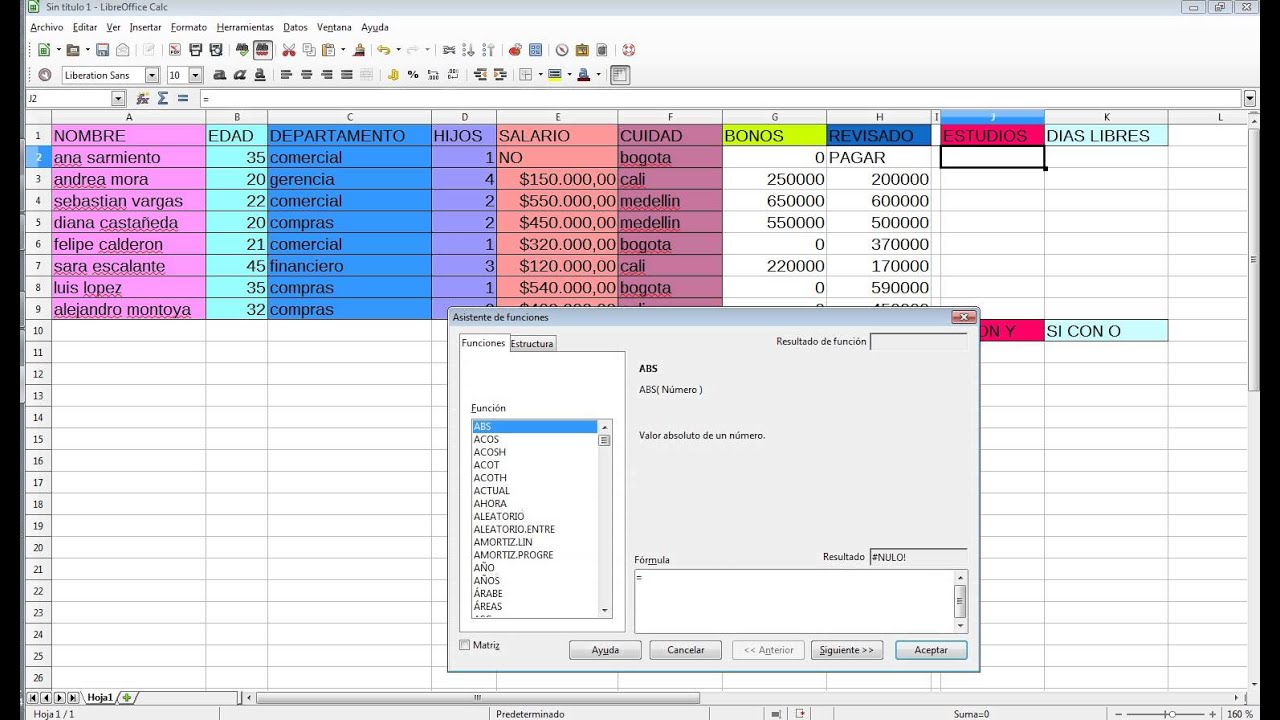Toggle Align Right
Image resolution: width=1280 pixels, height=720 pixels.
tap(327, 75)
